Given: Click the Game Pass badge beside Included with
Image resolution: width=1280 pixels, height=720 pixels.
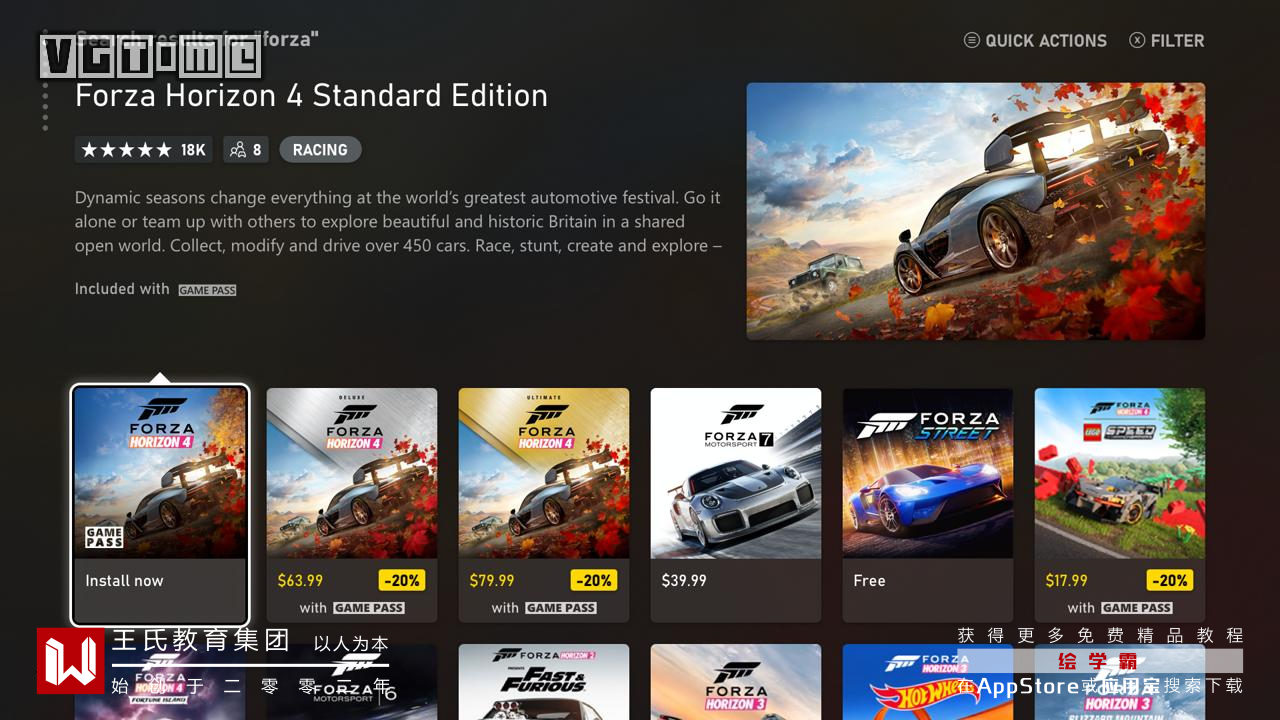Looking at the screenshot, I should coord(207,290).
